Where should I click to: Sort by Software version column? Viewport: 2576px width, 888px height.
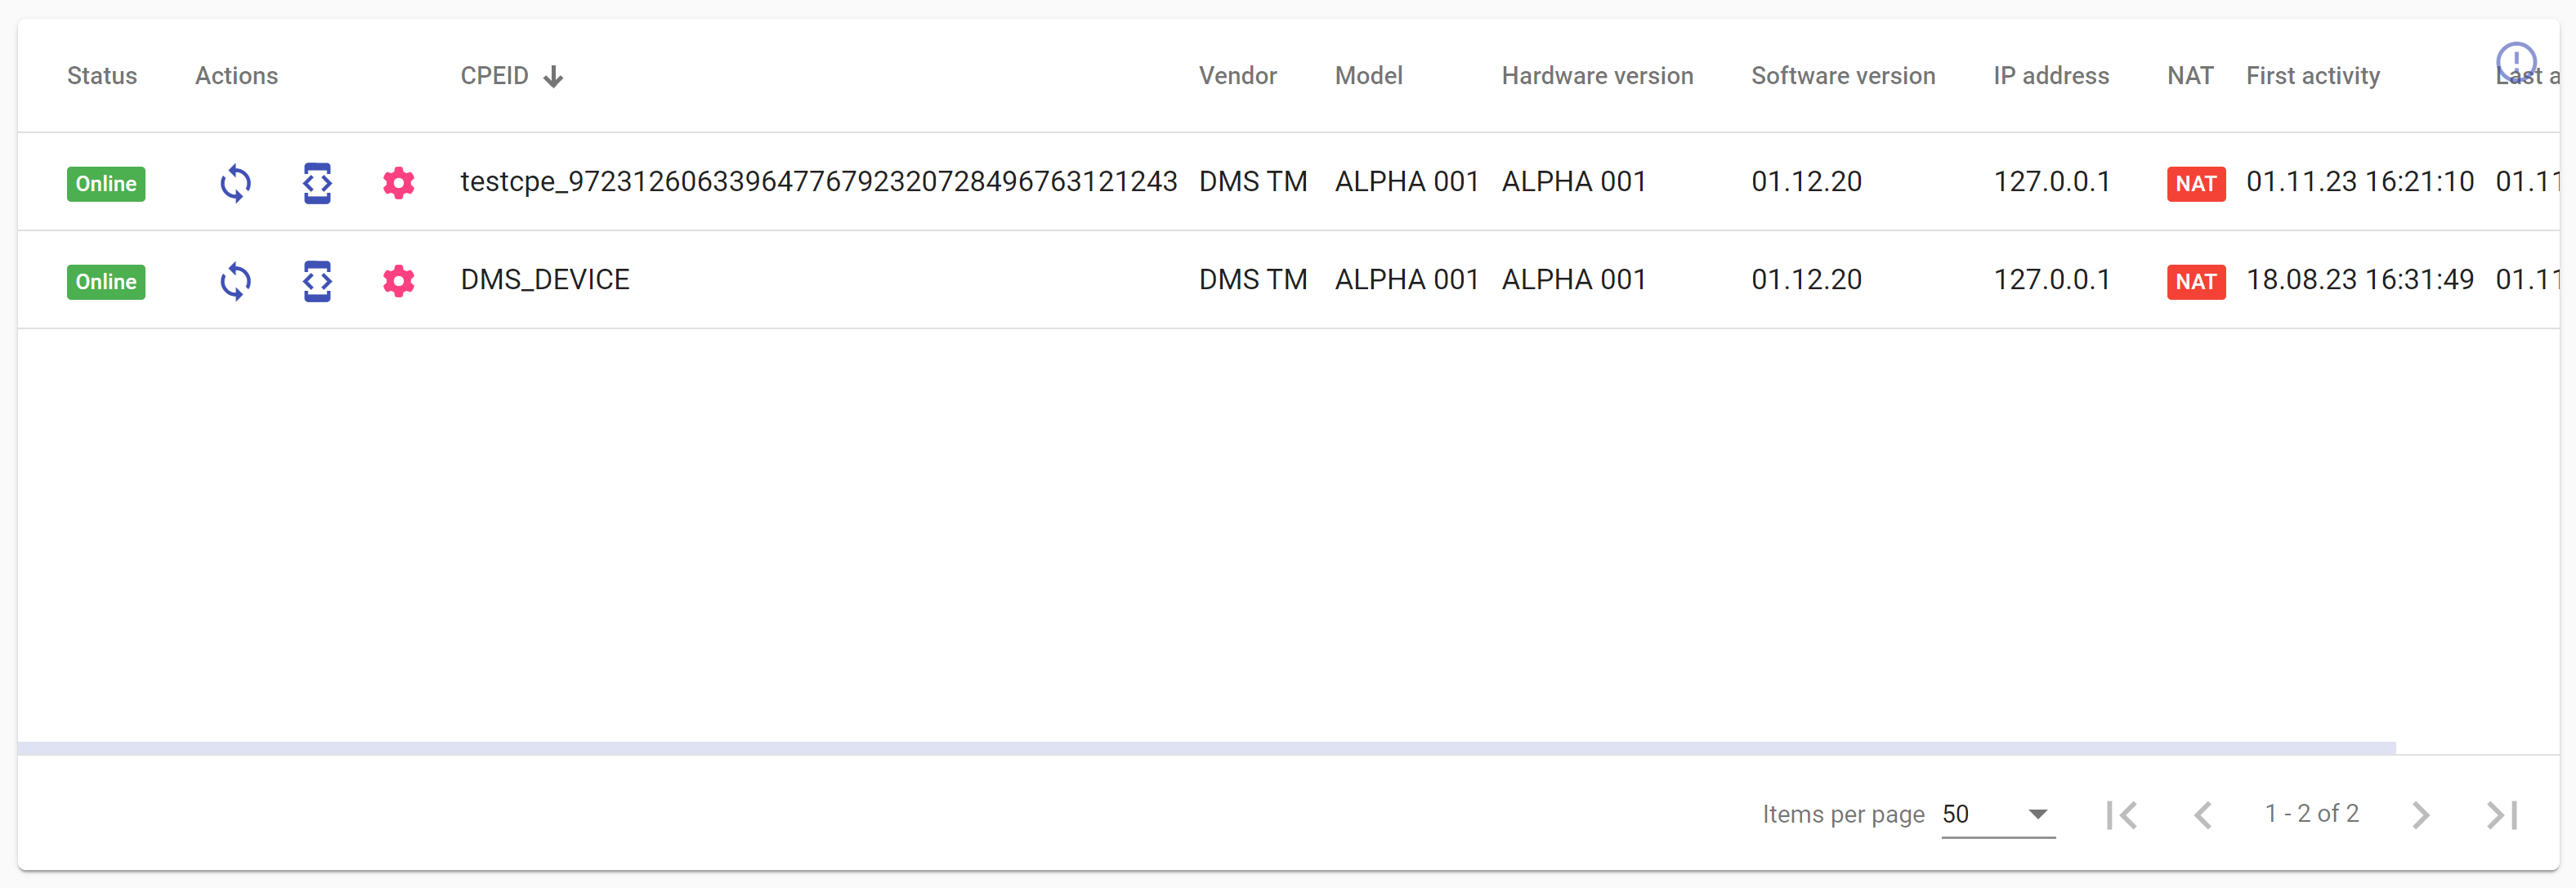point(1842,76)
